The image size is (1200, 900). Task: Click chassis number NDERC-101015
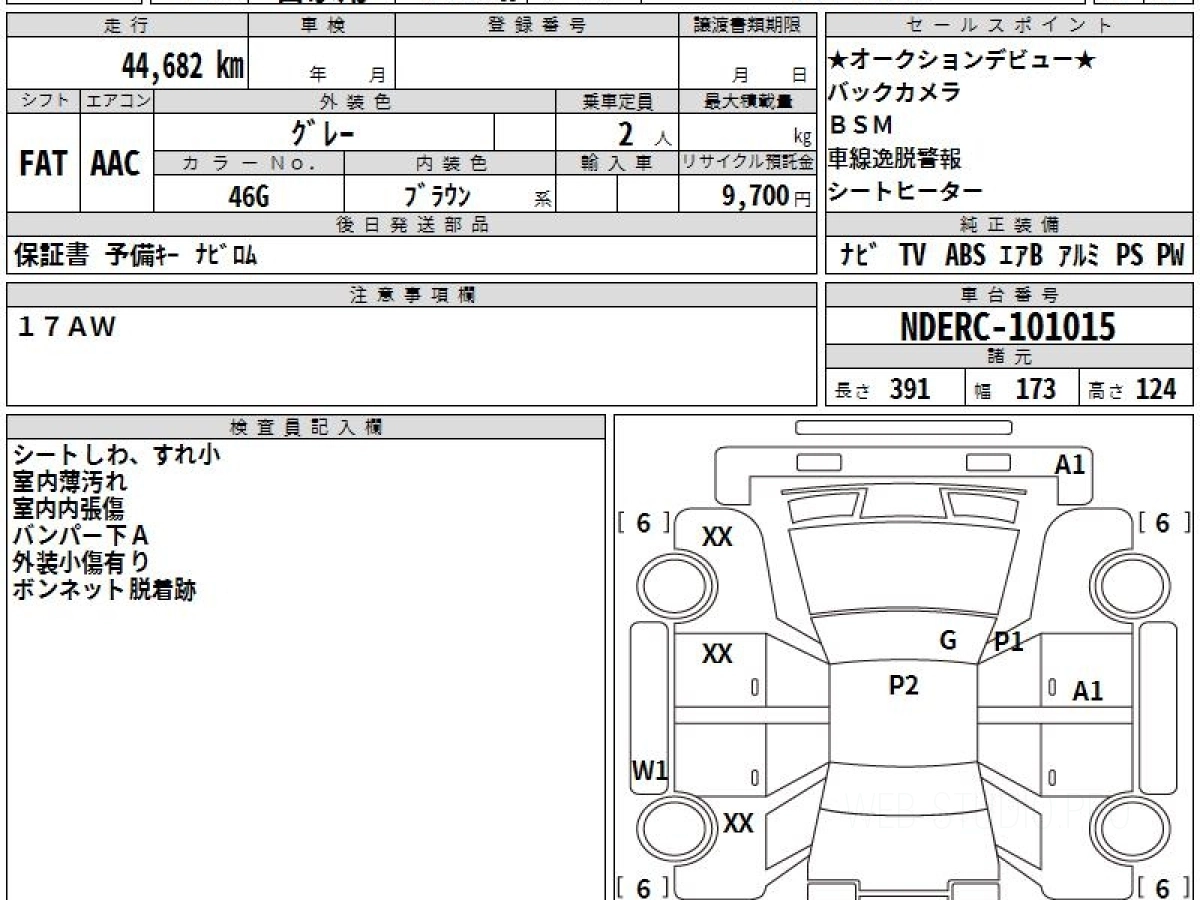click(1008, 327)
